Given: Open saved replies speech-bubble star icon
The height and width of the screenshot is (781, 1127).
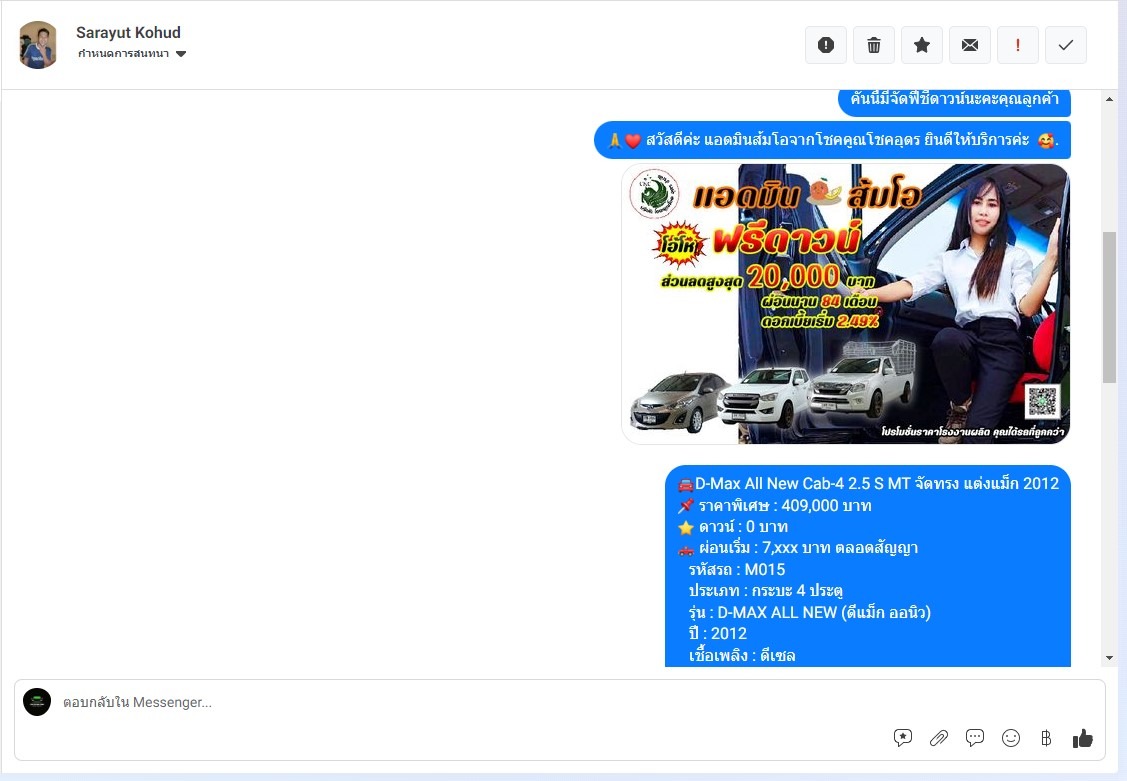Looking at the screenshot, I should [x=903, y=738].
